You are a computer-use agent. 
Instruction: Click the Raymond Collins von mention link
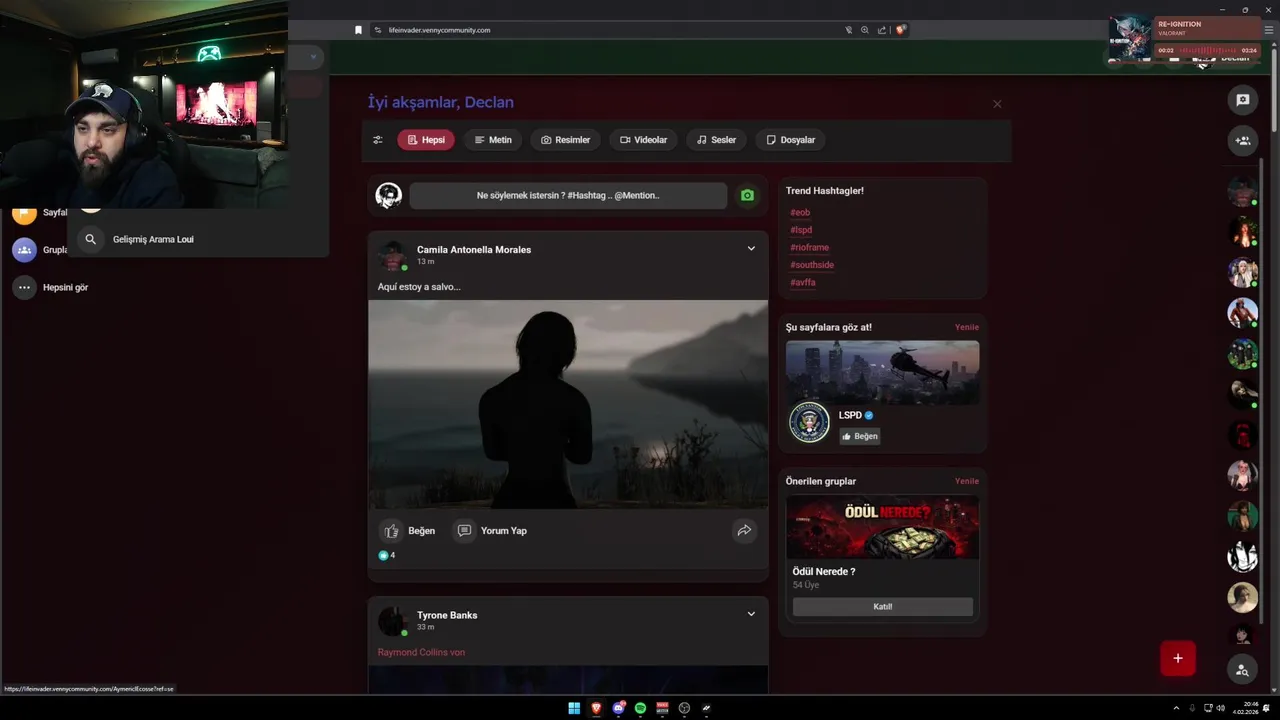pyautogui.click(x=421, y=652)
